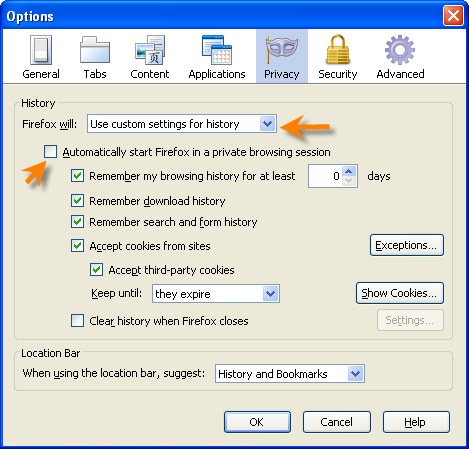Click the History group label
The width and height of the screenshot is (469, 449).
click(38, 103)
